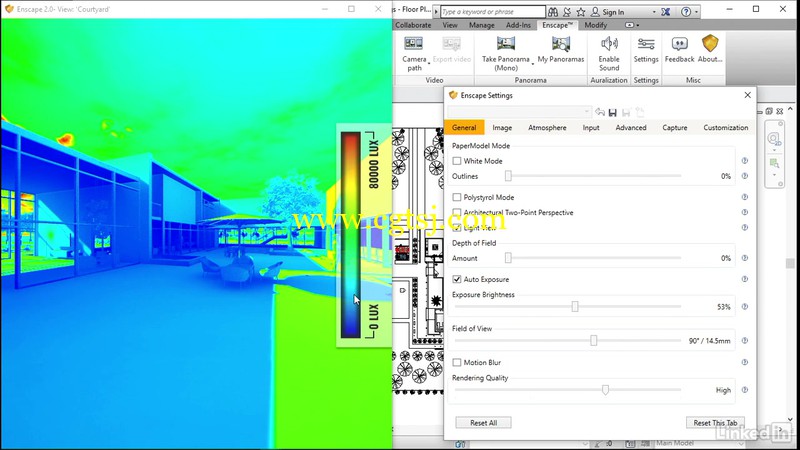
Task: Show help for Polystyrol Mode
Action: 744,197
